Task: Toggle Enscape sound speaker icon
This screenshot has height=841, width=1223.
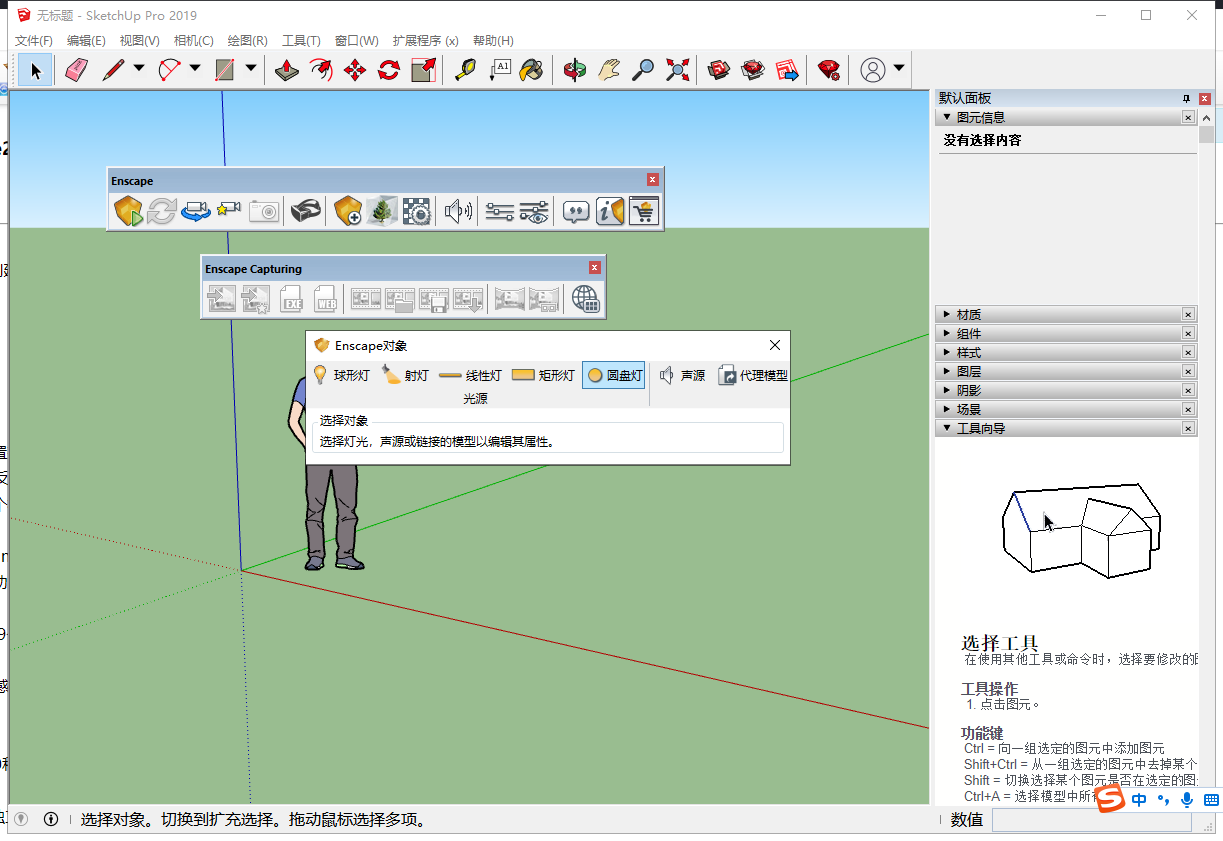Action: [x=458, y=211]
